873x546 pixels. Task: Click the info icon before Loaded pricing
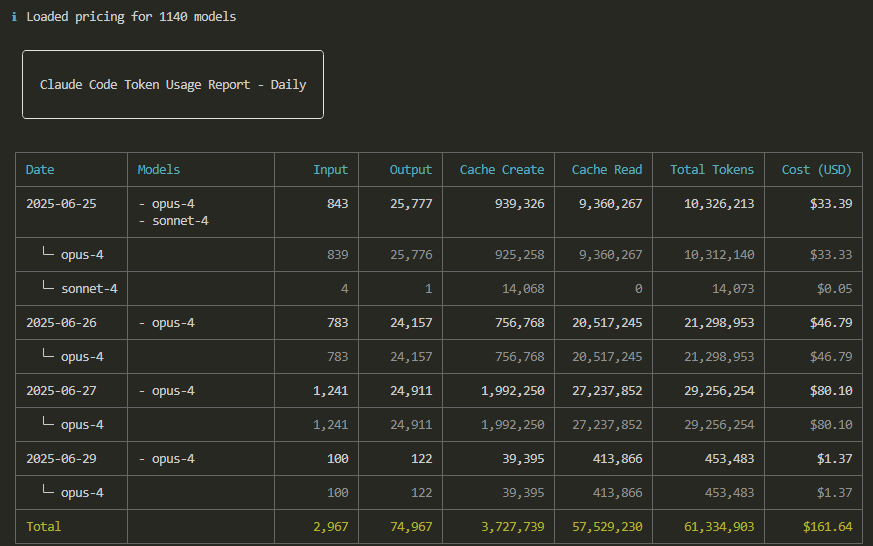click(14, 17)
